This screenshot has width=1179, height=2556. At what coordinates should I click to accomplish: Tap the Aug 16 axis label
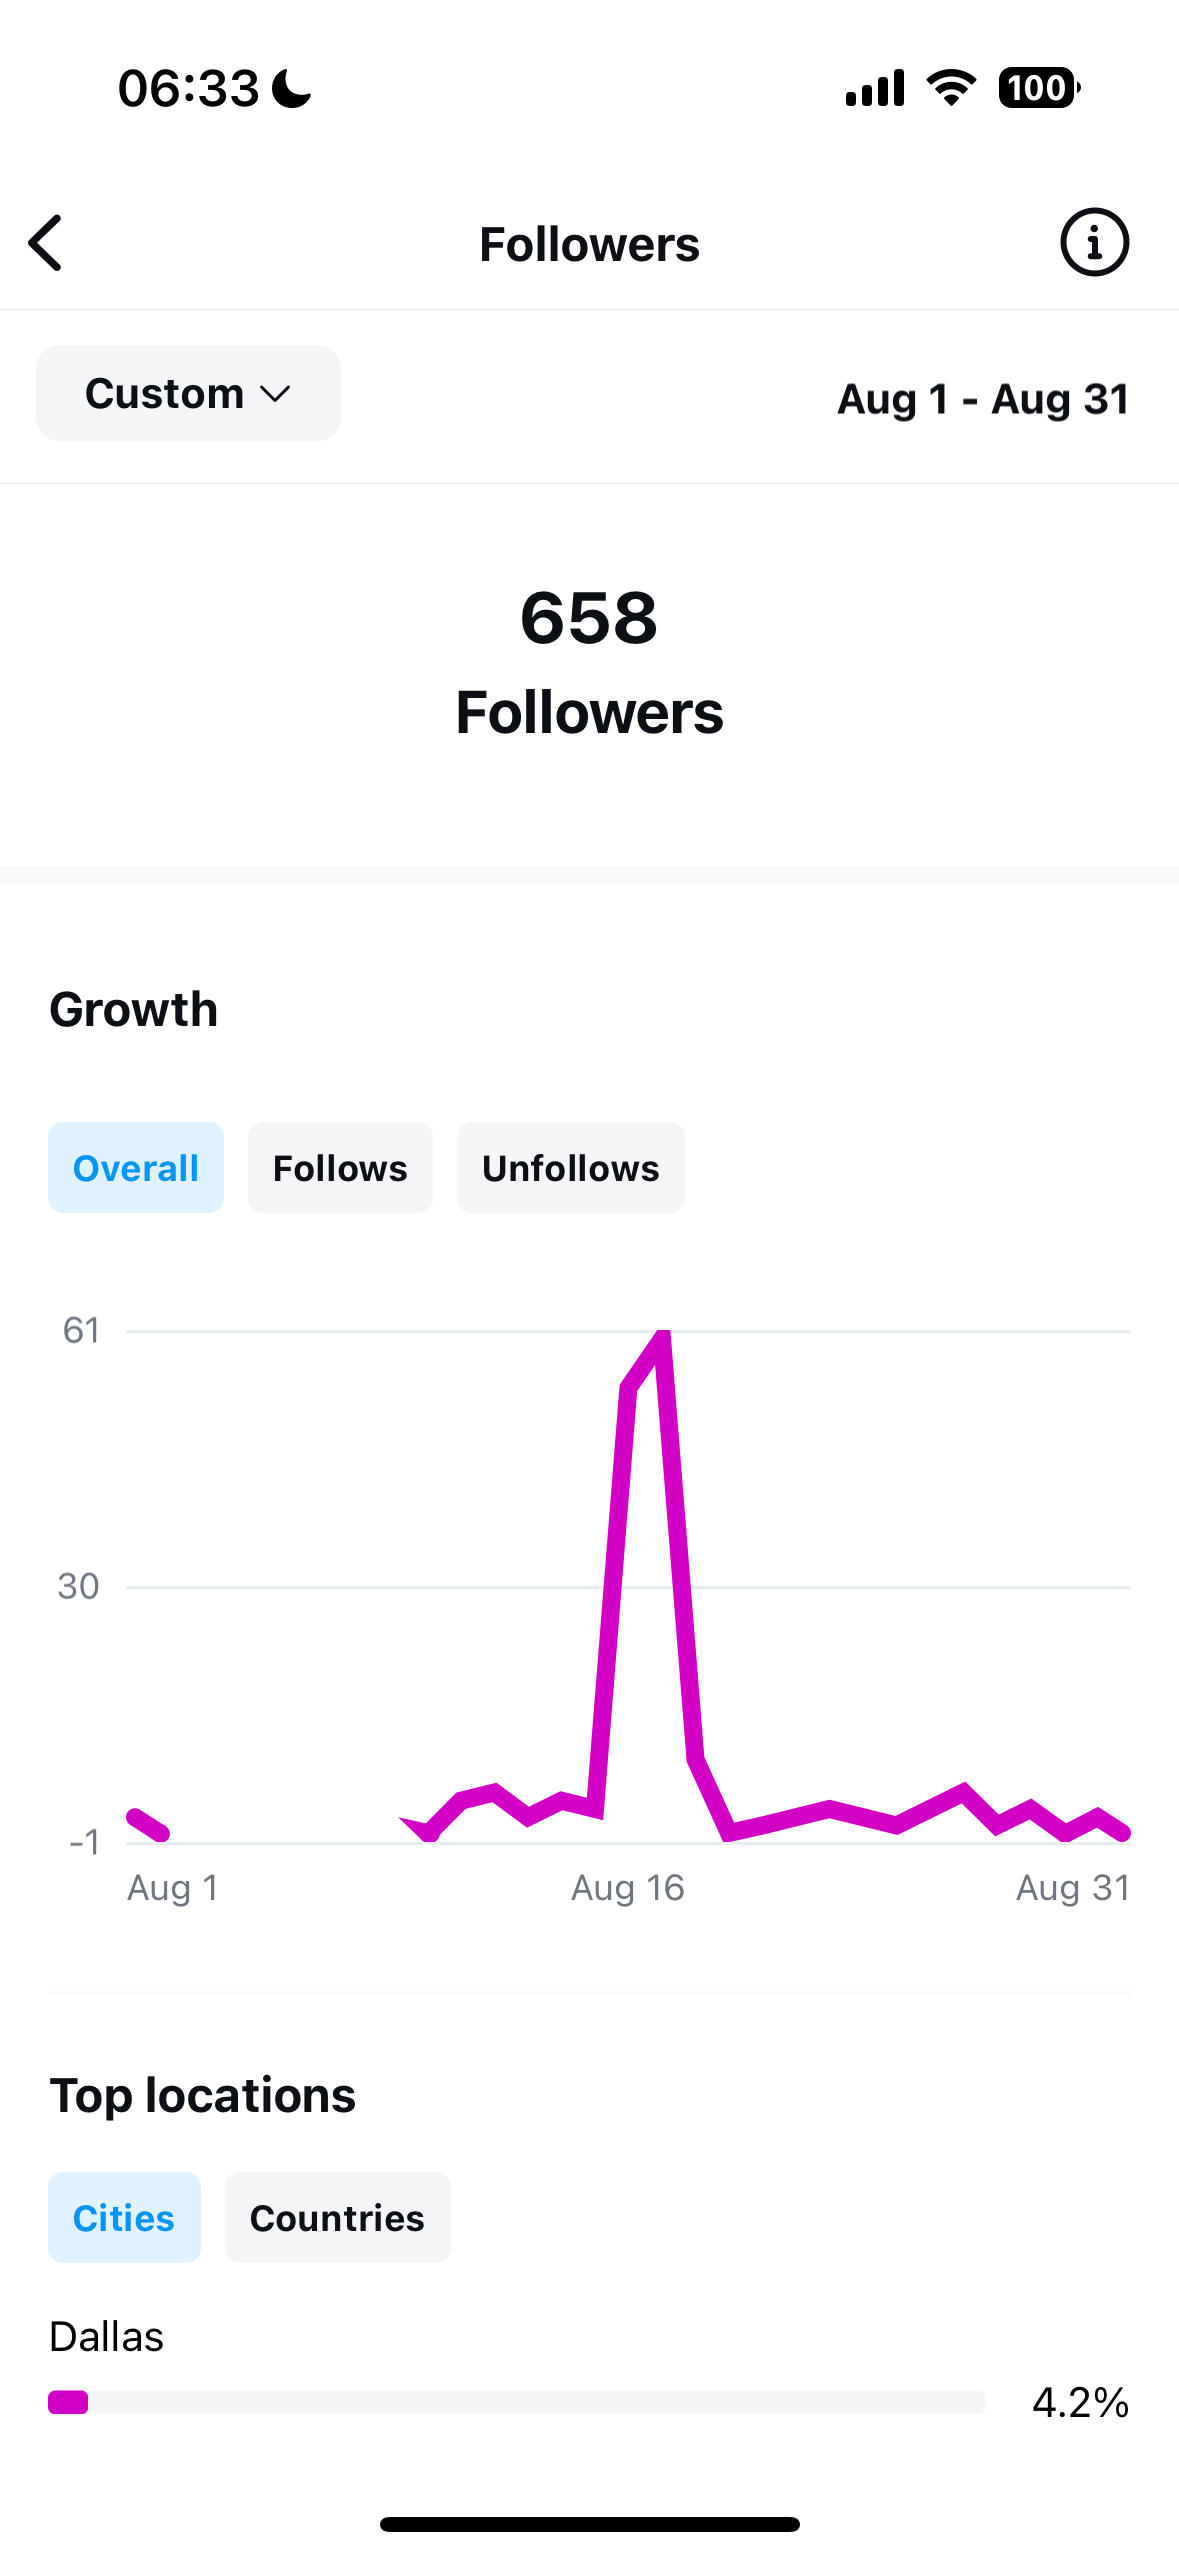coord(627,1888)
